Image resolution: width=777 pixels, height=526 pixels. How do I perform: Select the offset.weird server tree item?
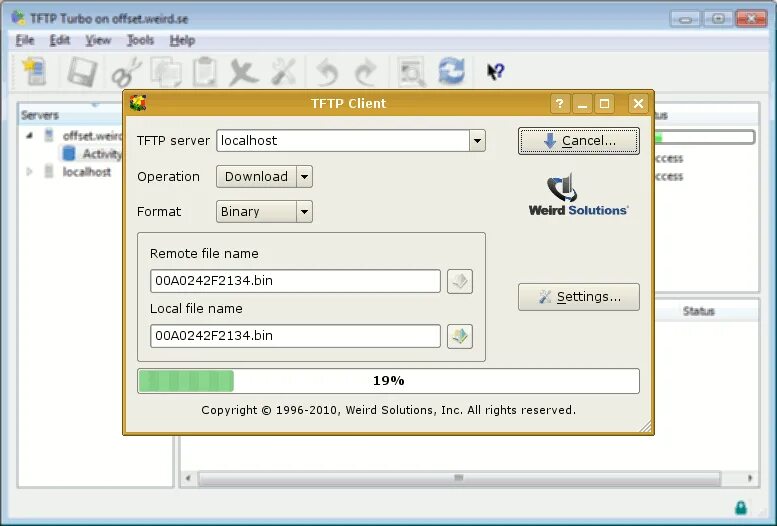point(92,136)
